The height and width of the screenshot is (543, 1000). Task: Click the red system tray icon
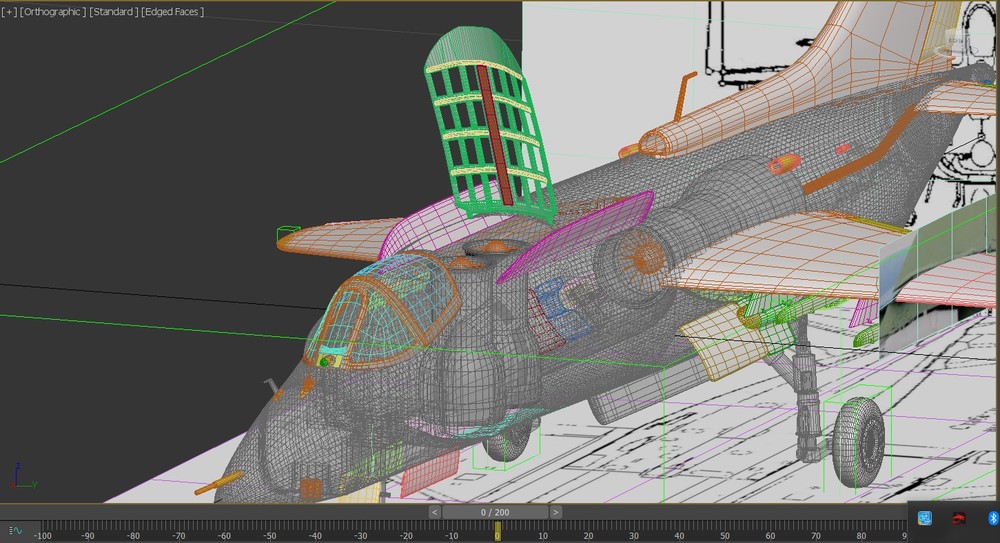[x=958, y=518]
